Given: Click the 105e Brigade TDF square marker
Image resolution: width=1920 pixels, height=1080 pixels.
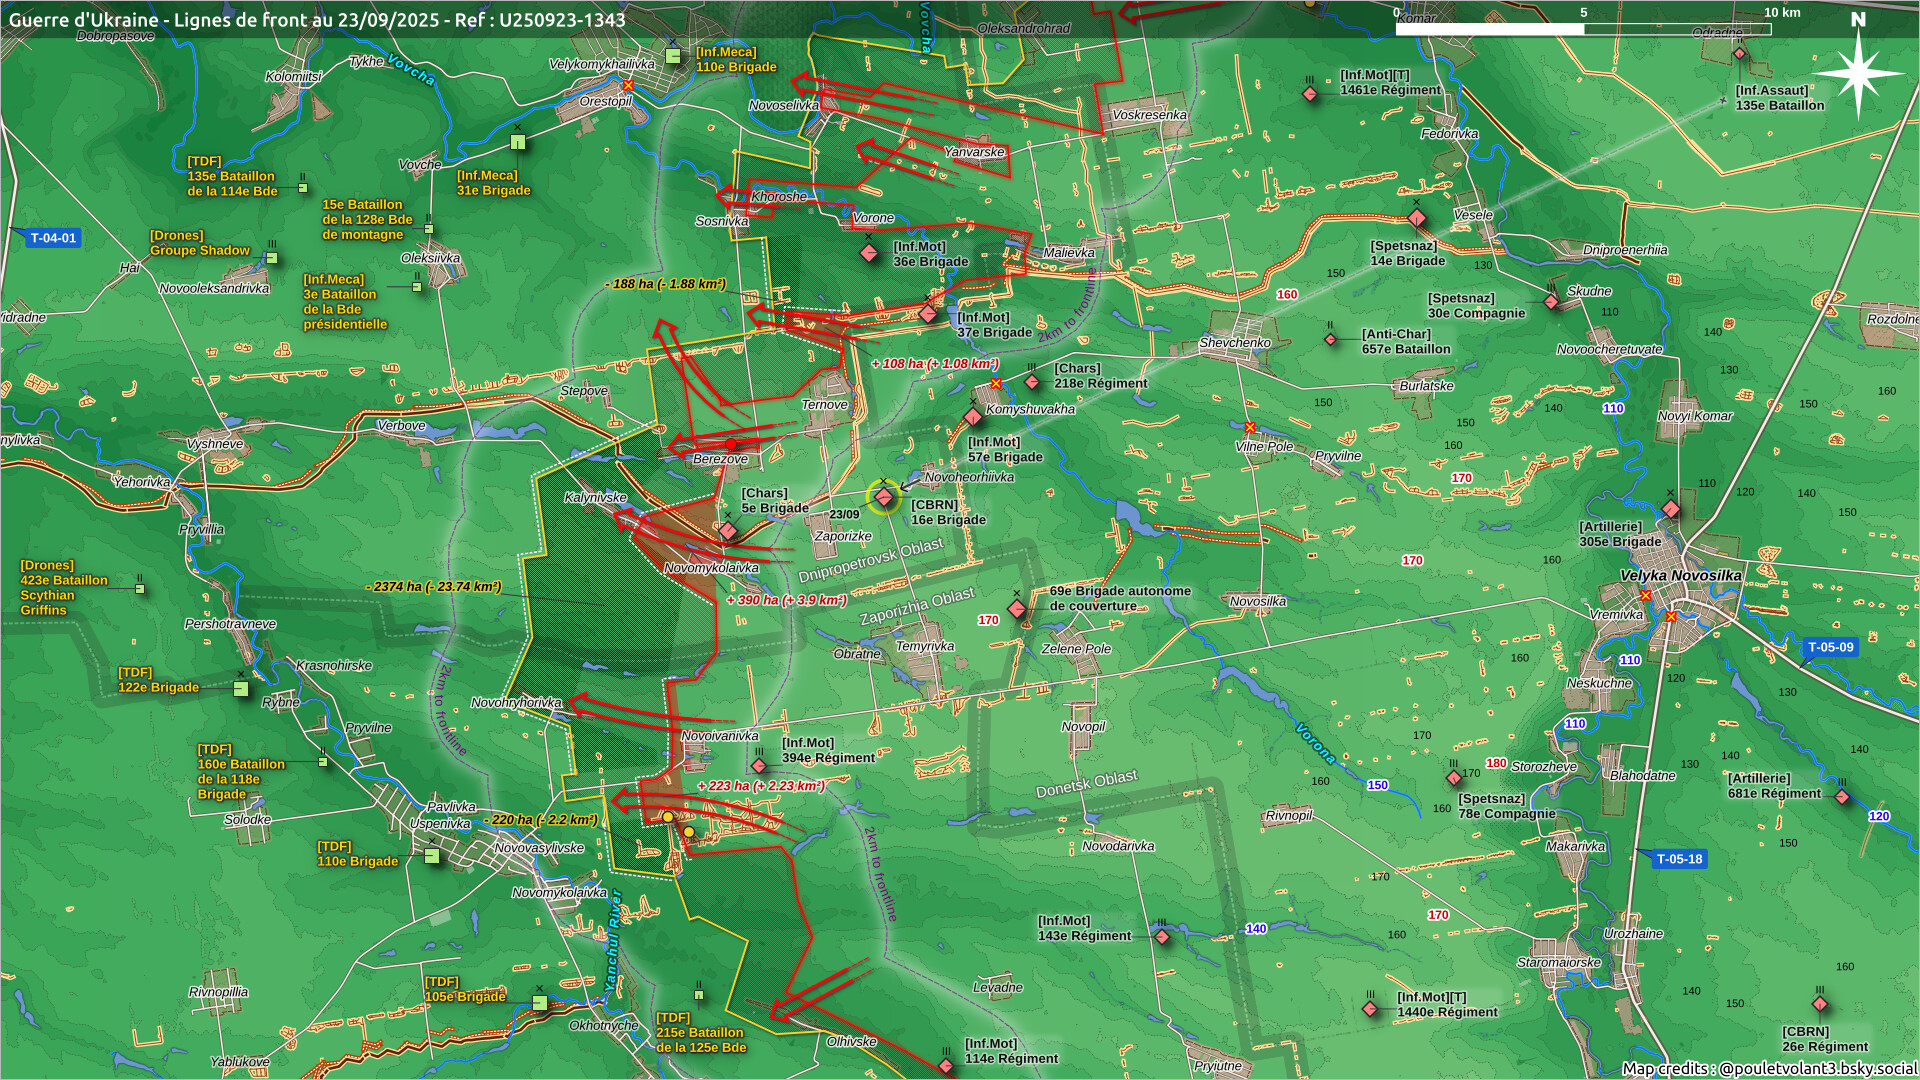Looking at the screenshot, I should pyautogui.click(x=540, y=1002).
